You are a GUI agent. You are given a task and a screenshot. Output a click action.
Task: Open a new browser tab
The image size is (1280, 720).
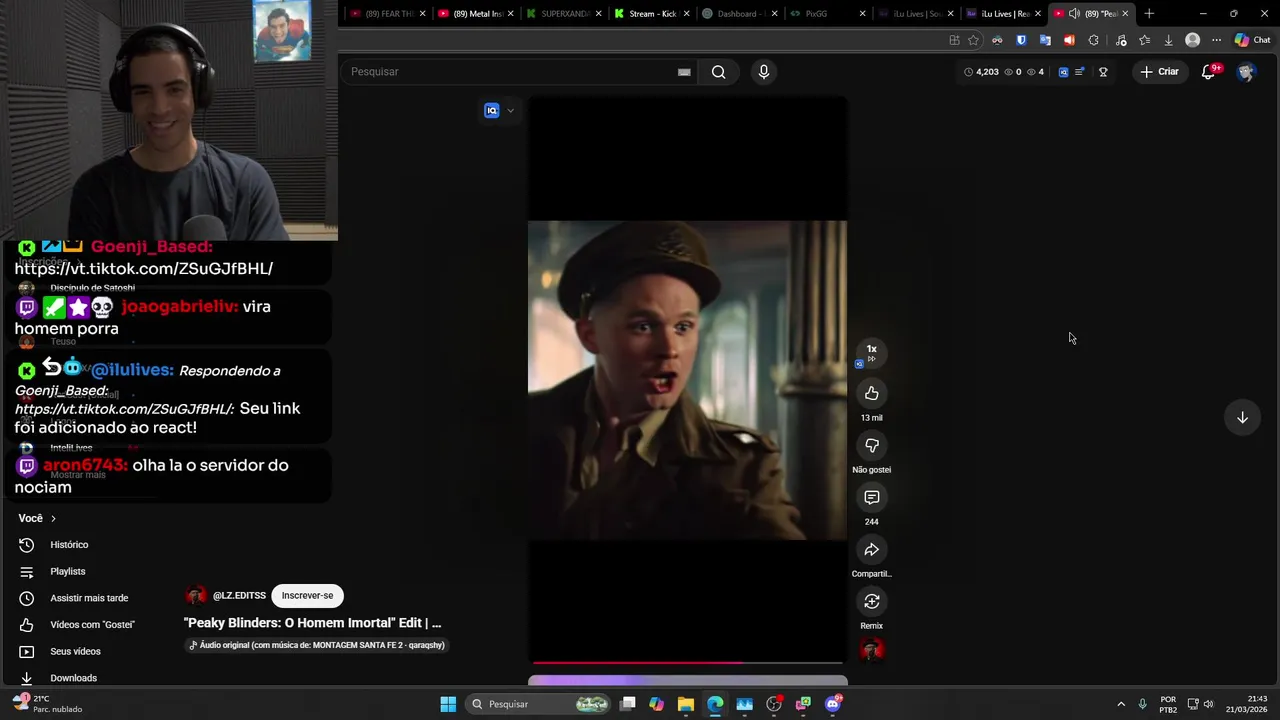pyautogui.click(x=1149, y=14)
